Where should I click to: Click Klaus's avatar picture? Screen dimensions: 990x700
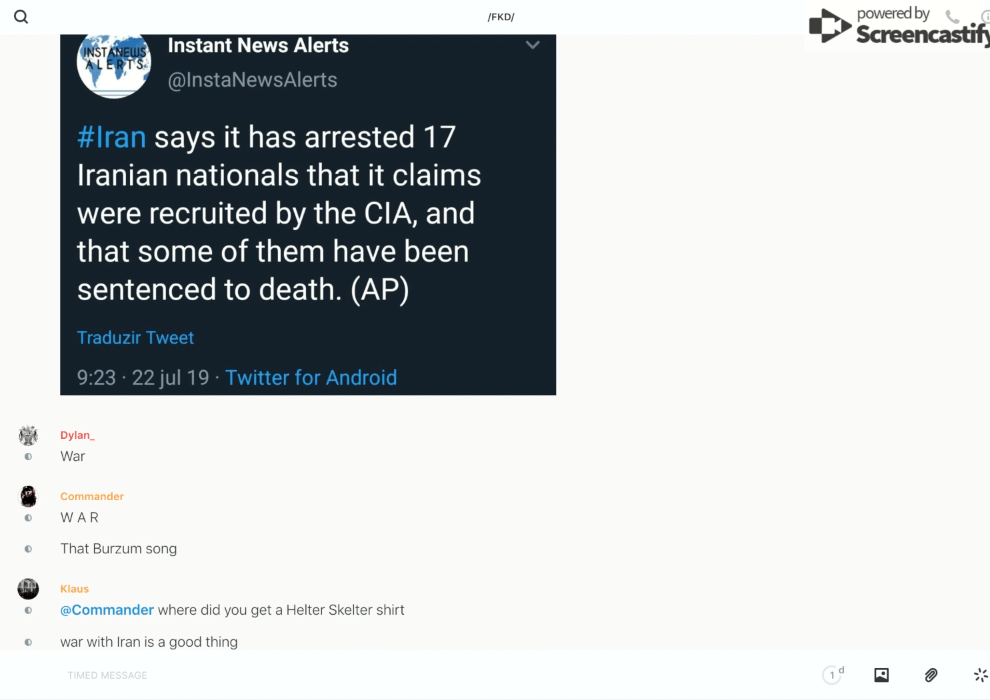click(28, 589)
